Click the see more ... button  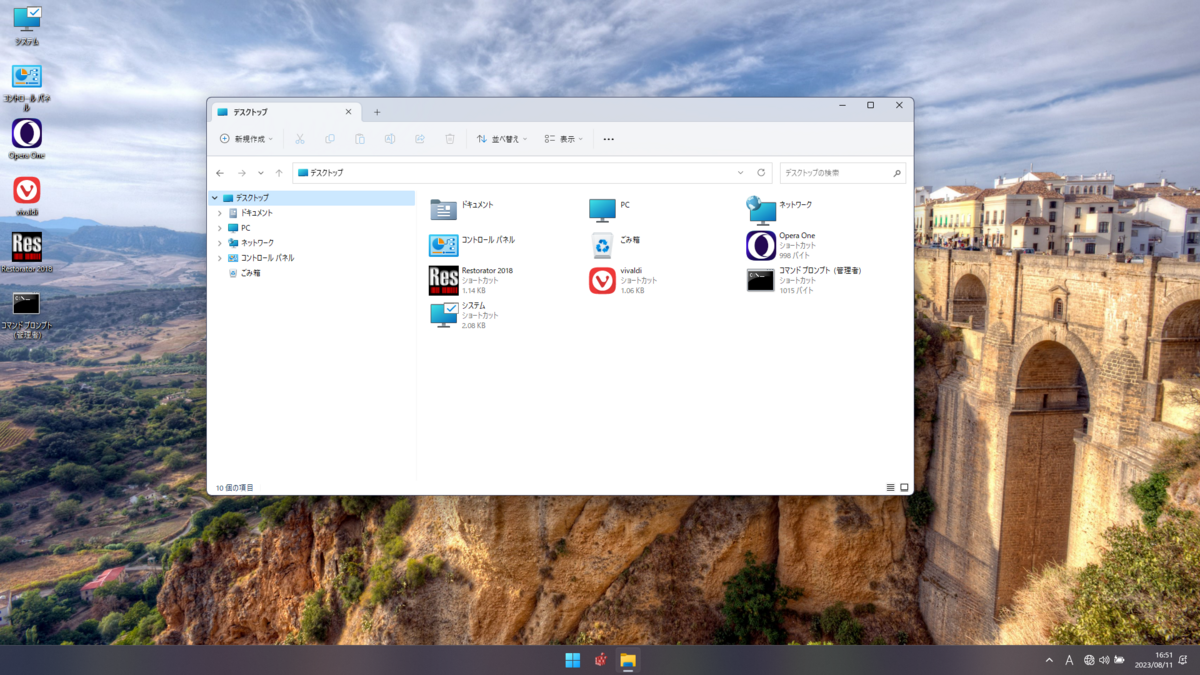(x=608, y=138)
